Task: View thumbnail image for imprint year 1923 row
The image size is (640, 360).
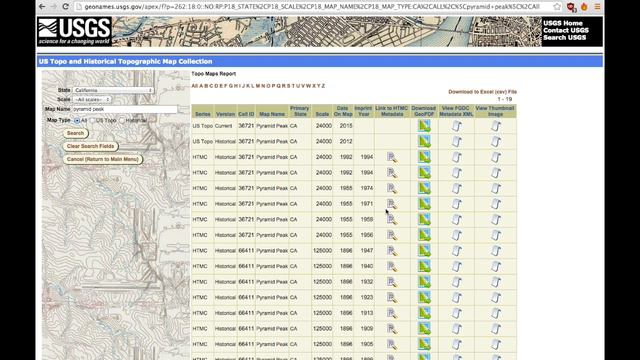Action: [x=496, y=297]
